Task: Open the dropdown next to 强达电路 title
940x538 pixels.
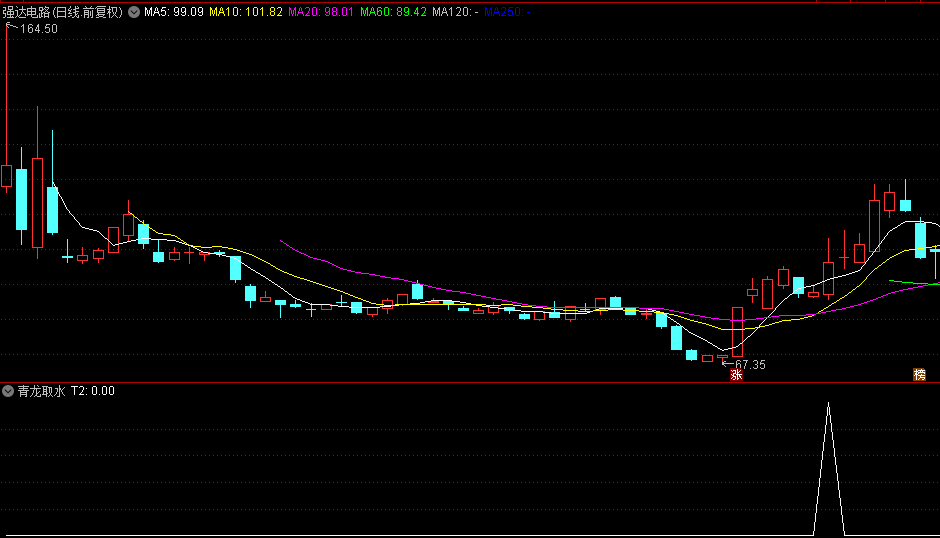Action: click(x=134, y=12)
